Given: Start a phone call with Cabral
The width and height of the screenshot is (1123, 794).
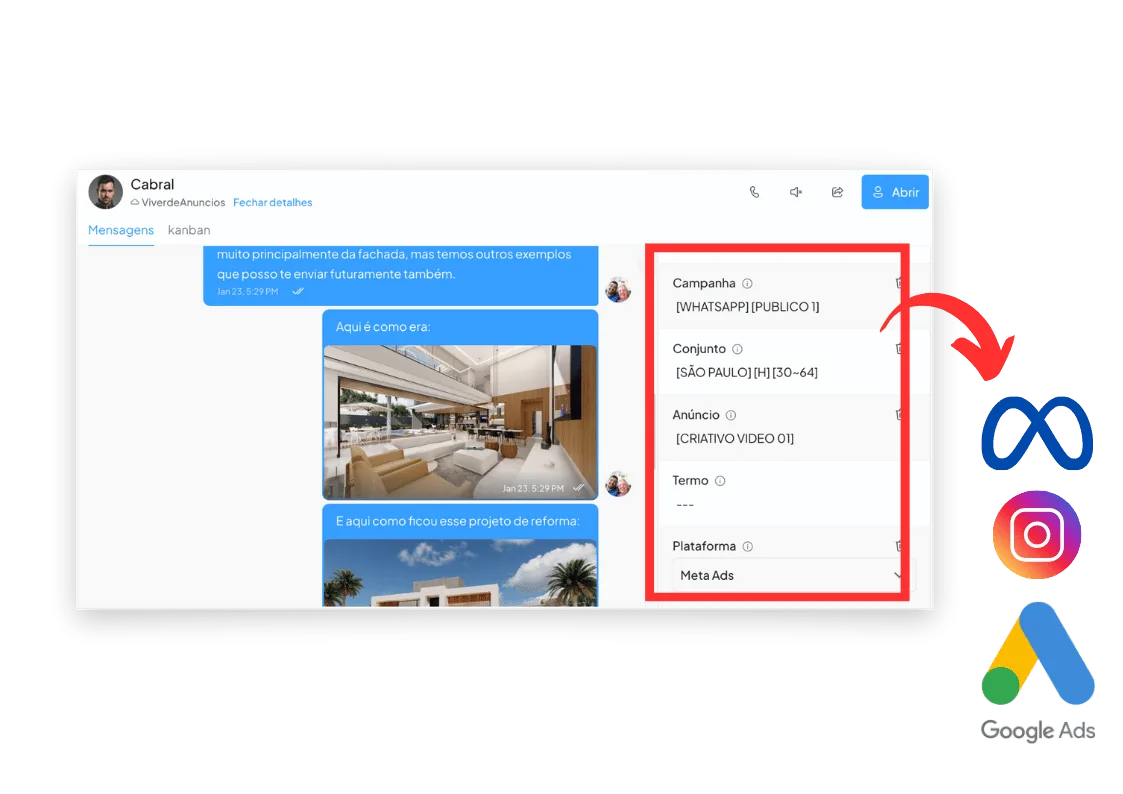Looking at the screenshot, I should (x=754, y=192).
